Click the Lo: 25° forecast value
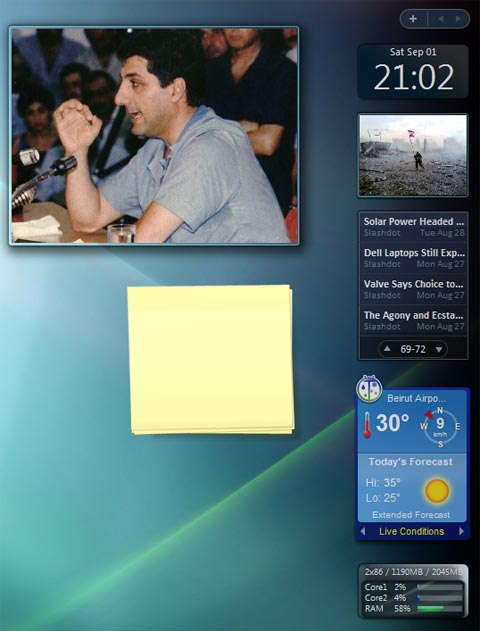Screen dimensions: 480x631 coord(383,498)
